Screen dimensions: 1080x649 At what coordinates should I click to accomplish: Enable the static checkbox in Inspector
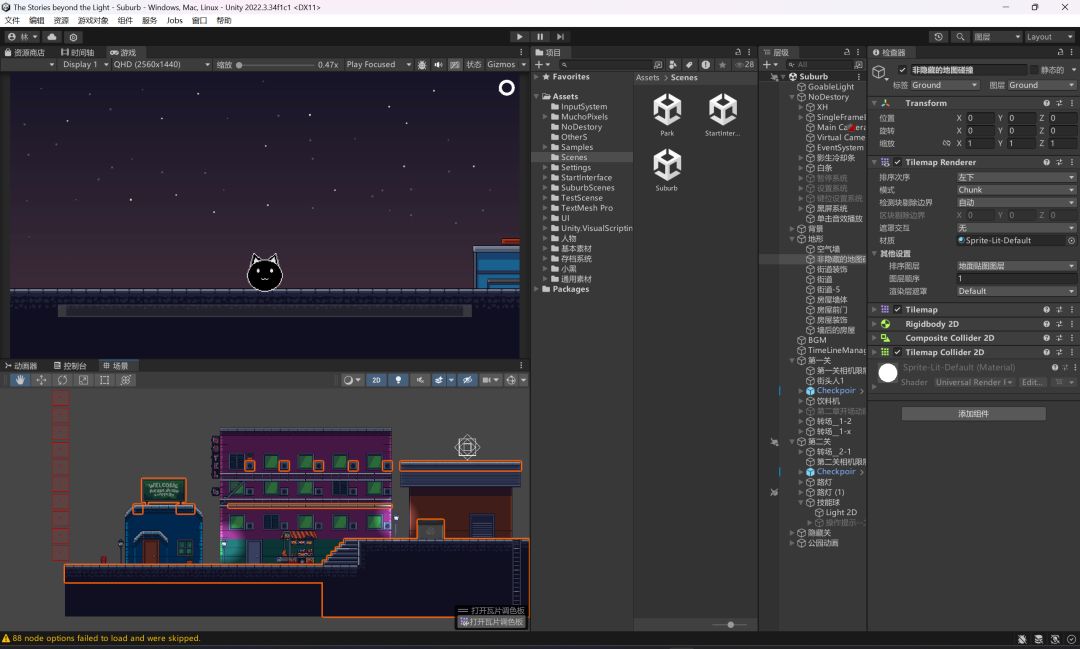[x=1034, y=70]
